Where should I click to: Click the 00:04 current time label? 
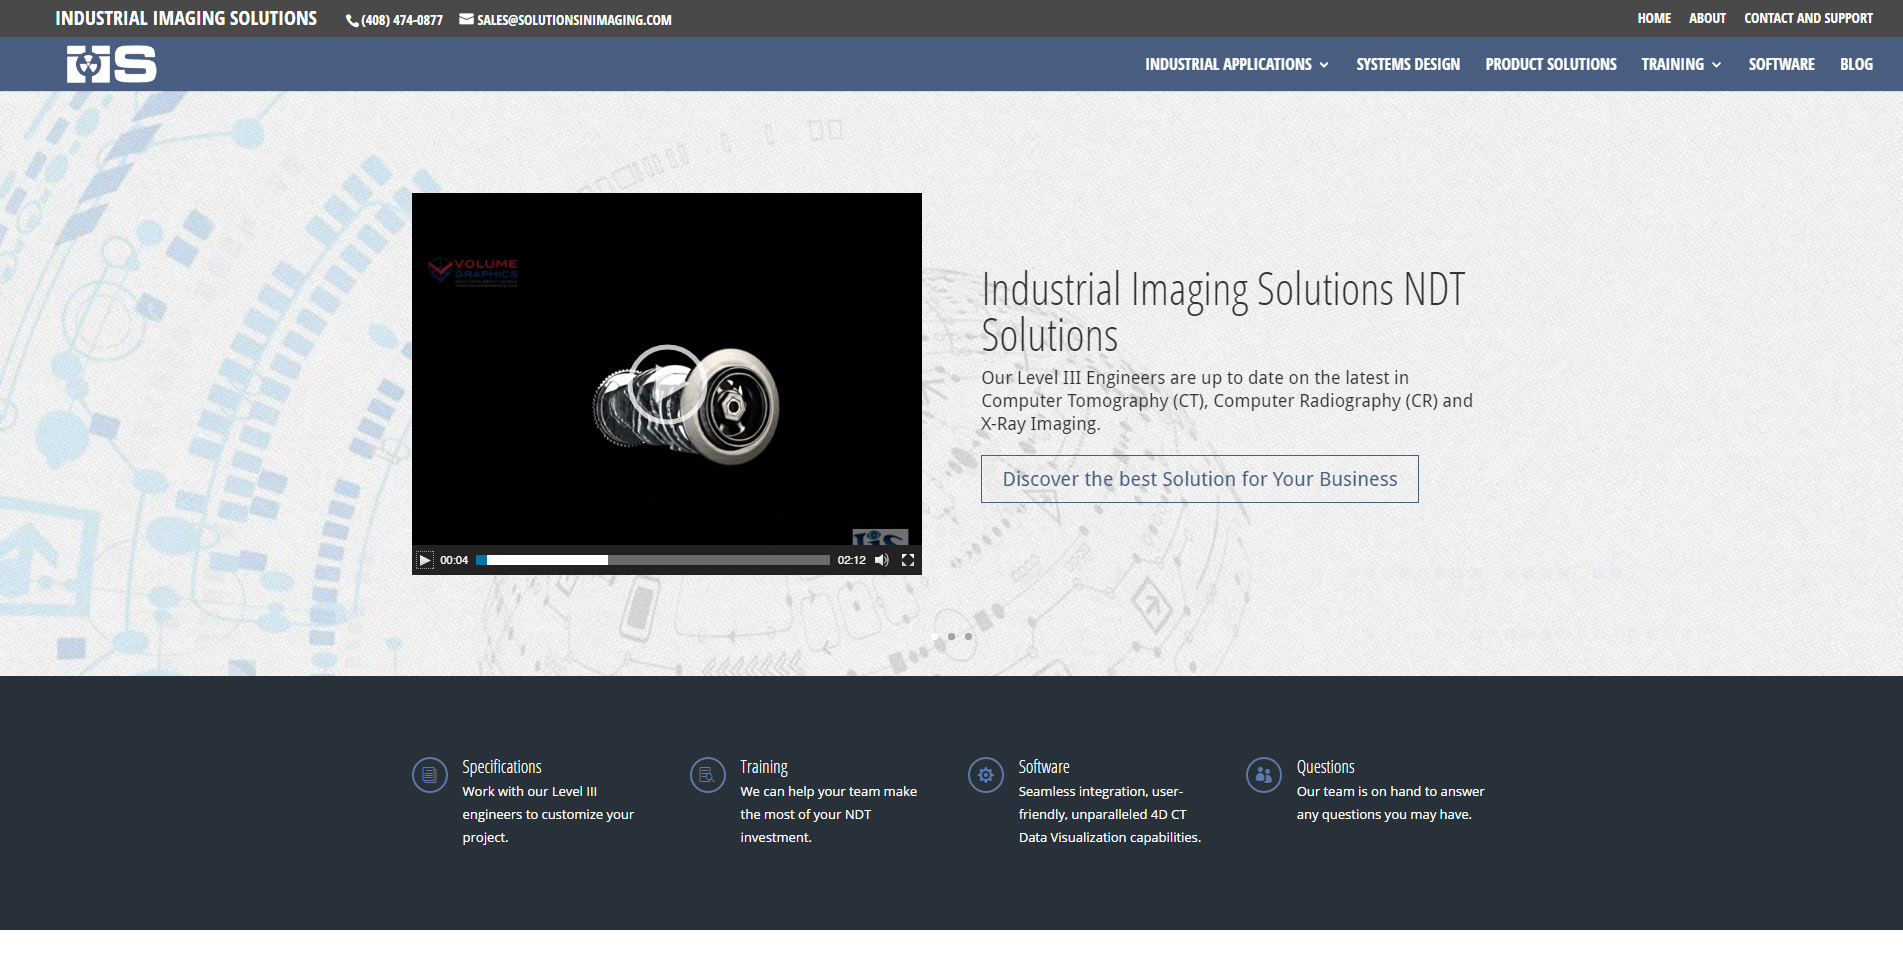454,560
